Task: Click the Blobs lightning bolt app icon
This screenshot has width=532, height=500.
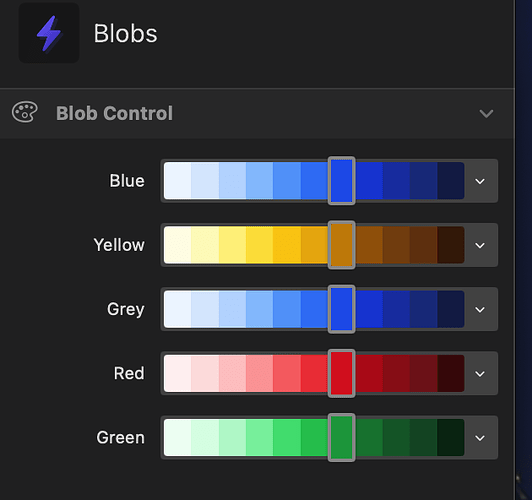Action: pyautogui.click(x=49, y=33)
